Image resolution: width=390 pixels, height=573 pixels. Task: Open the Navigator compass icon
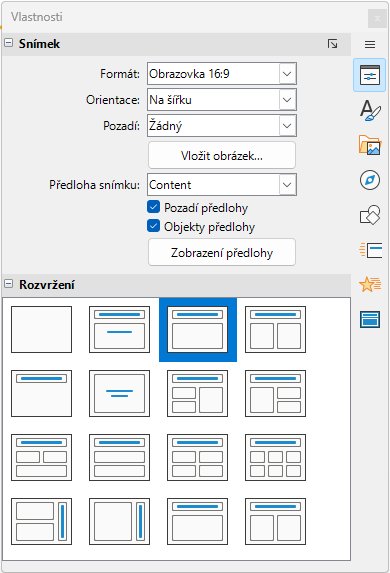(370, 180)
